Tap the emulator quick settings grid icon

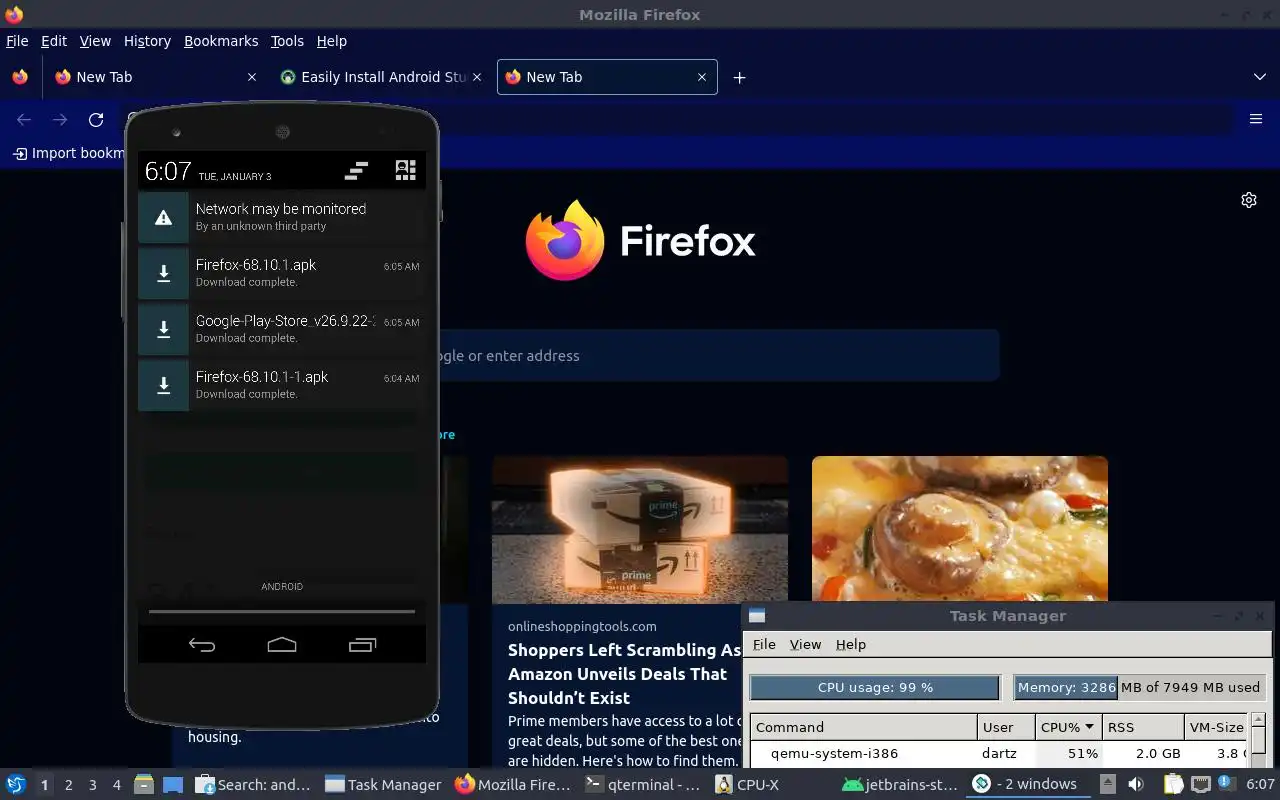tap(405, 170)
